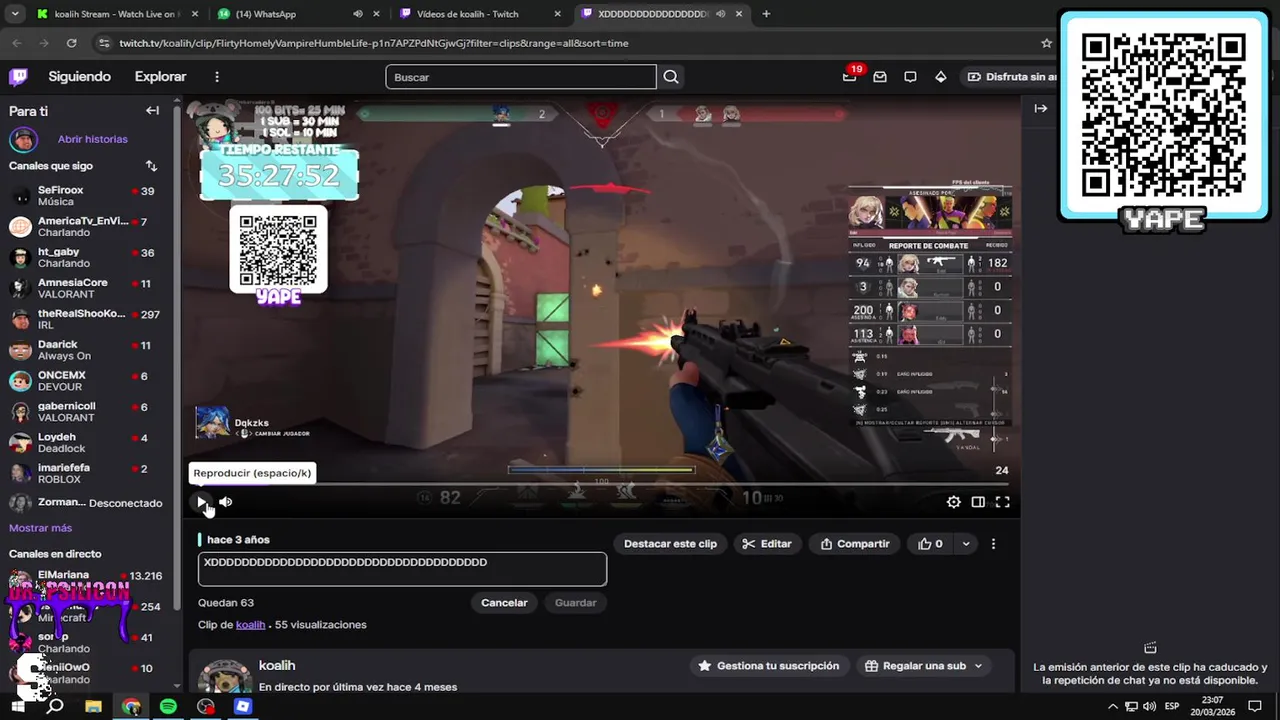Click the Guardar button
Viewport: 1280px width, 720px height.
click(x=575, y=603)
